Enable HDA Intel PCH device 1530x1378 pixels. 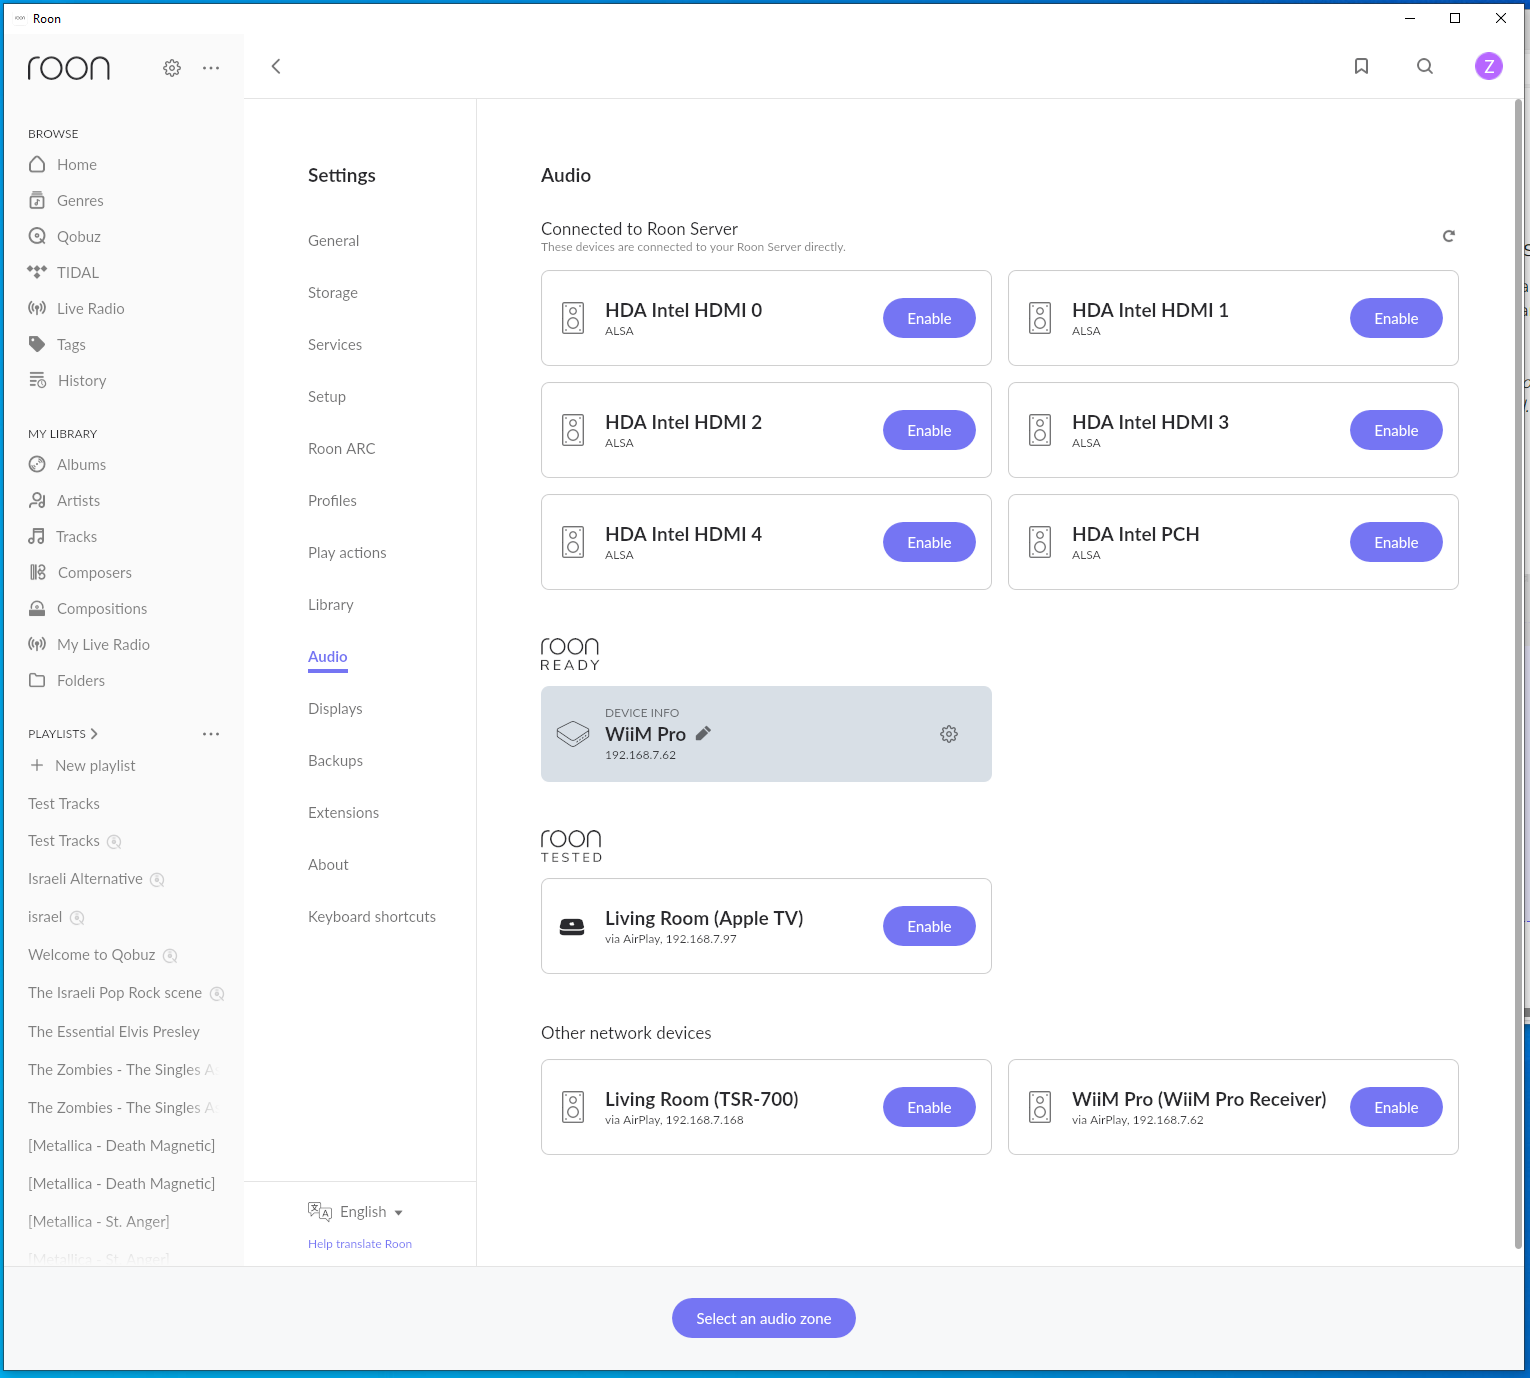1396,542
